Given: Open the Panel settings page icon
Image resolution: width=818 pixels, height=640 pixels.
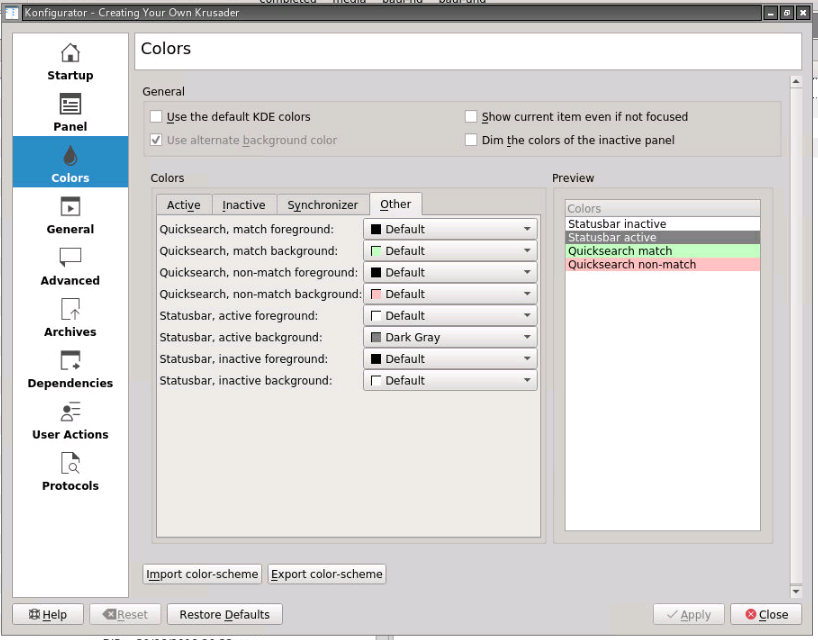Looking at the screenshot, I should point(70,104).
